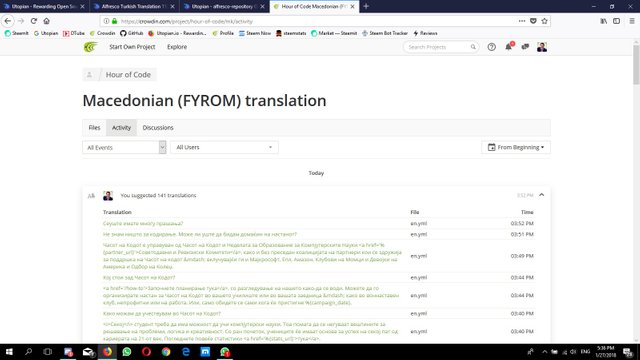The image size is (640, 360).
Task: Select the Activity tab
Action: (121, 128)
